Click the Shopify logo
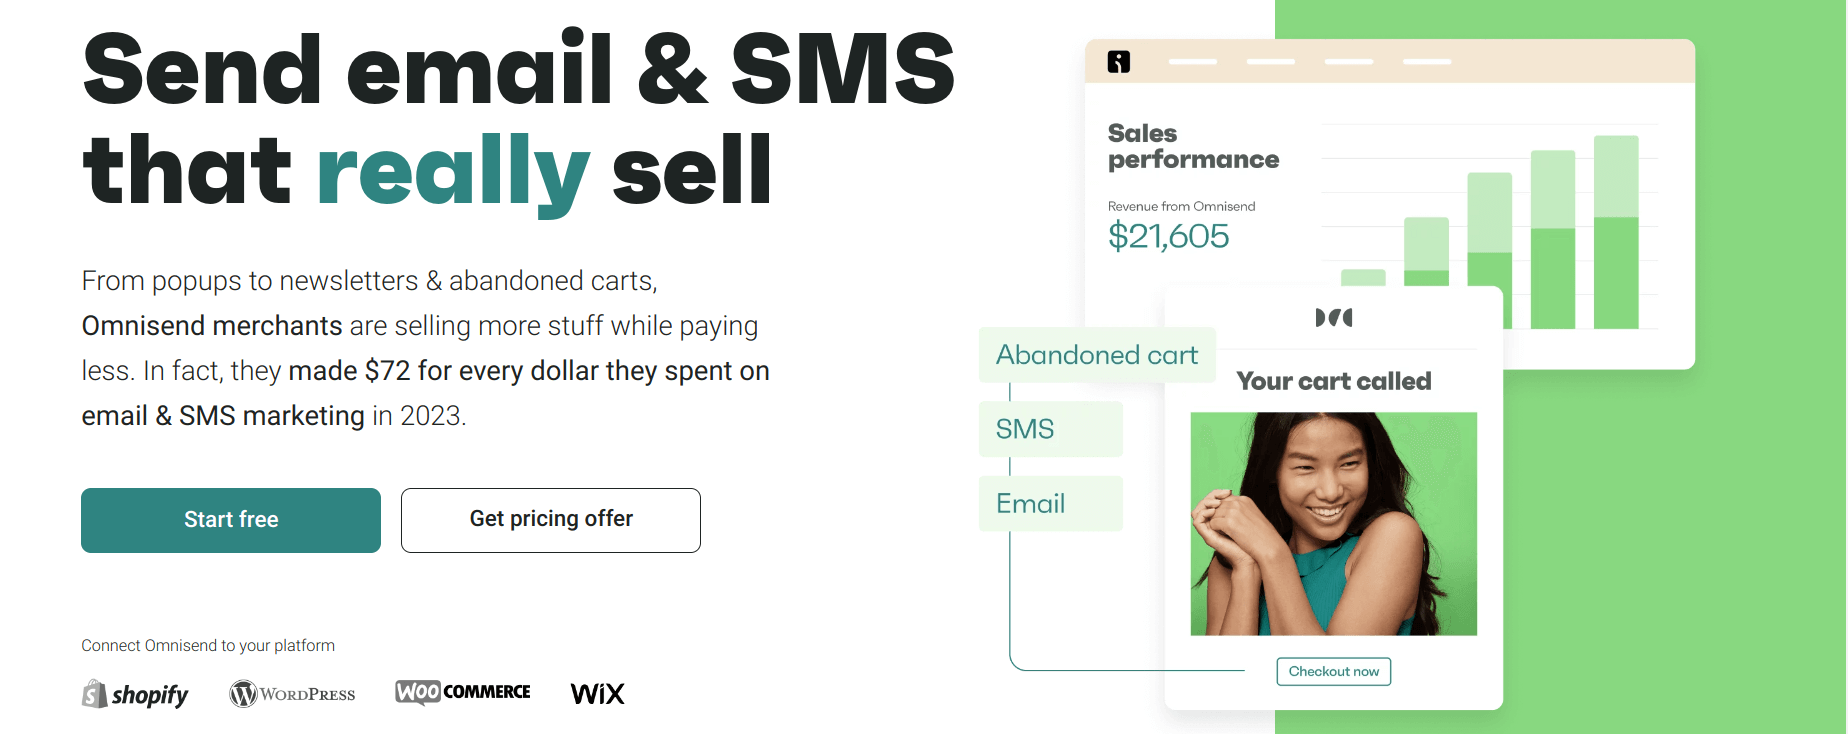This screenshot has width=1848, height=734. pos(135,693)
